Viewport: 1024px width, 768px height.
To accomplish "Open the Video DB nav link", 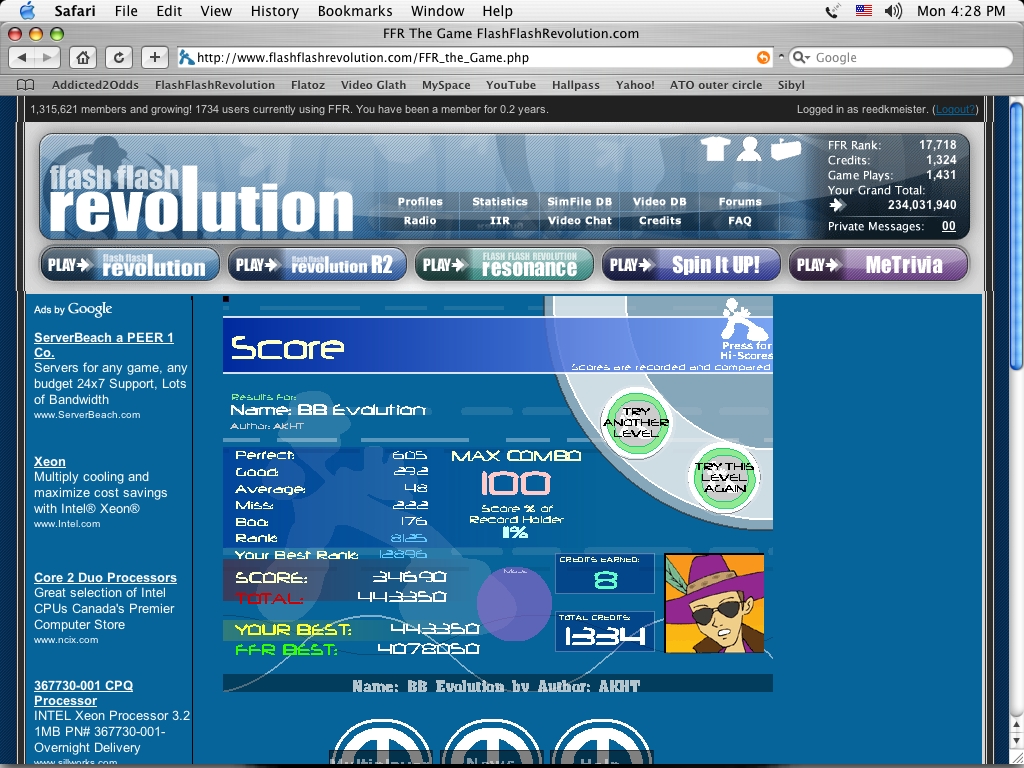I will pos(660,202).
